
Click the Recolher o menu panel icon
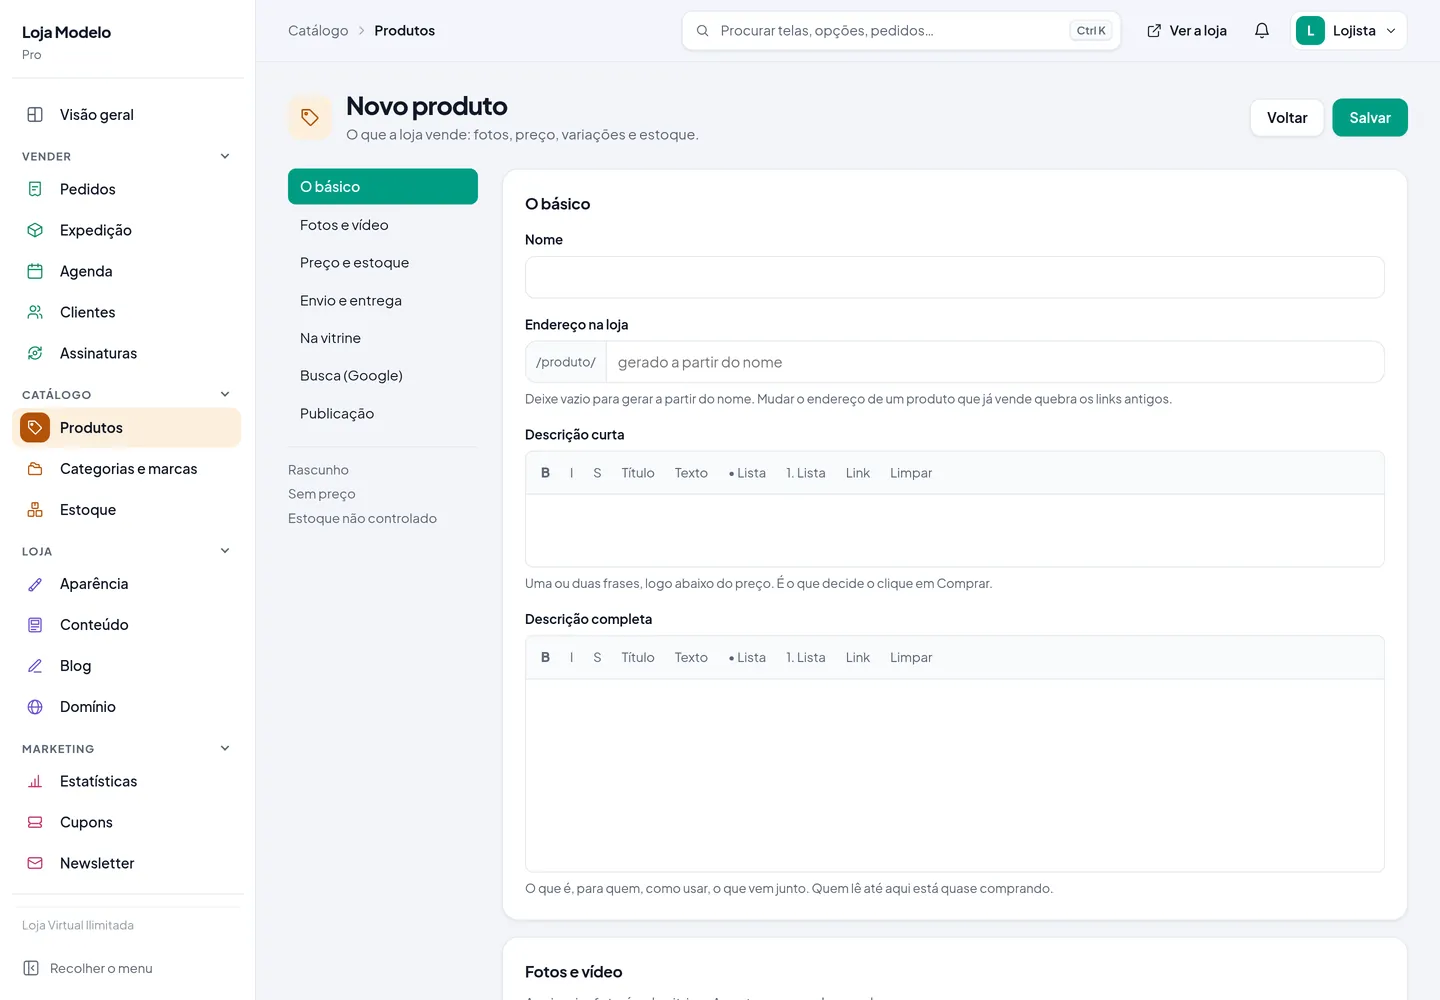[x=31, y=968]
